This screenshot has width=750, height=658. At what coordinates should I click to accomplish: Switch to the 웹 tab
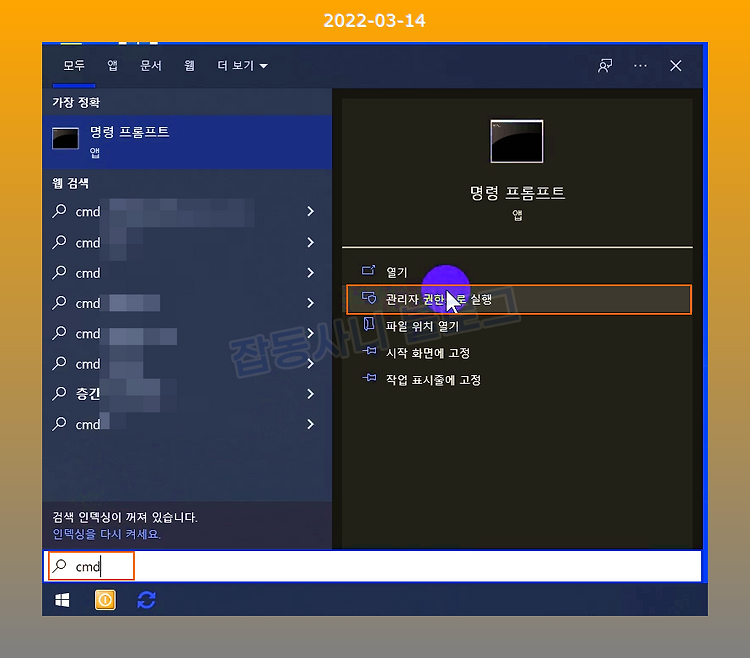pos(189,66)
